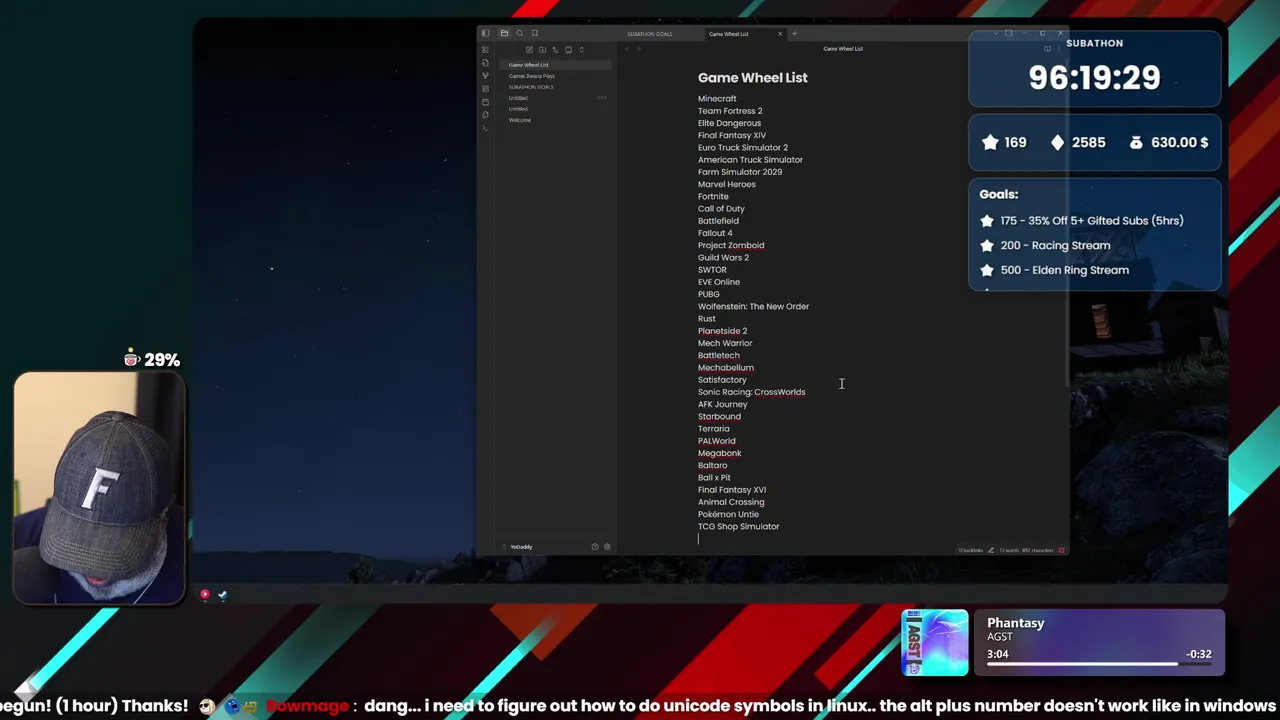This screenshot has height=720, width=1280.
Task: Navigate forward arrow in note header
Action: click(x=639, y=49)
